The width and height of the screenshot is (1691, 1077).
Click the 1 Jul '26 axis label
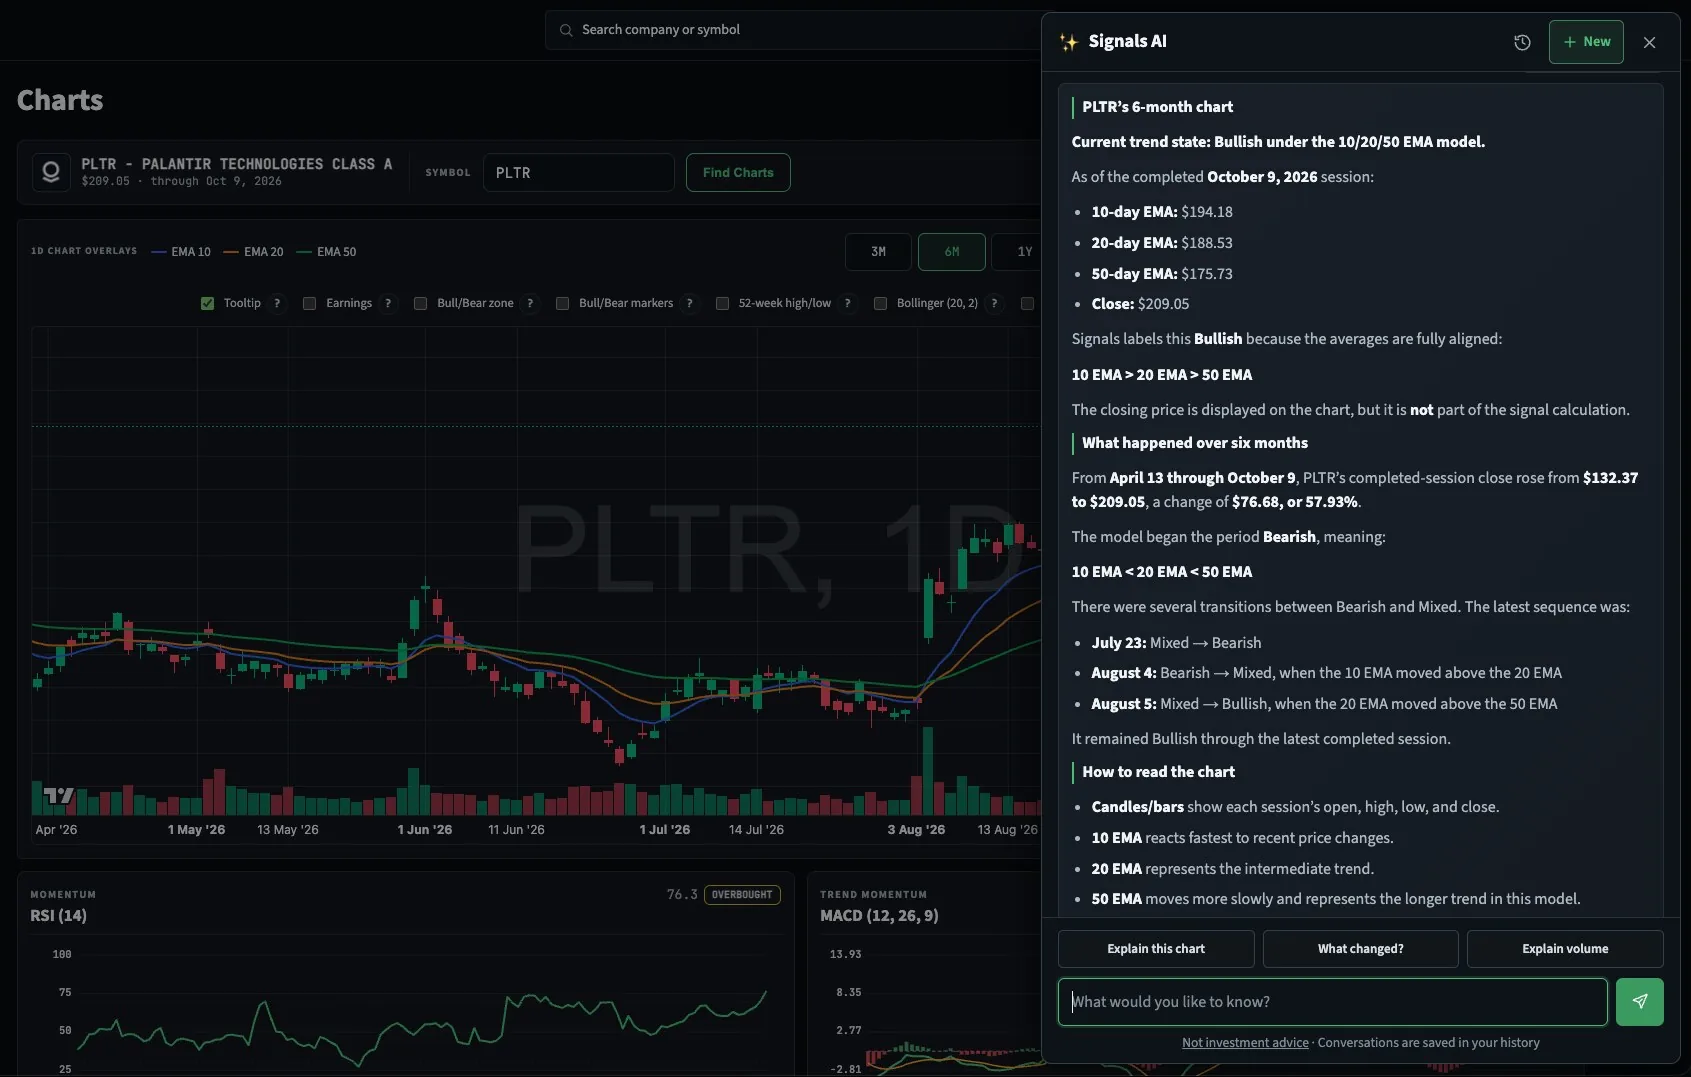[x=665, y=830]
